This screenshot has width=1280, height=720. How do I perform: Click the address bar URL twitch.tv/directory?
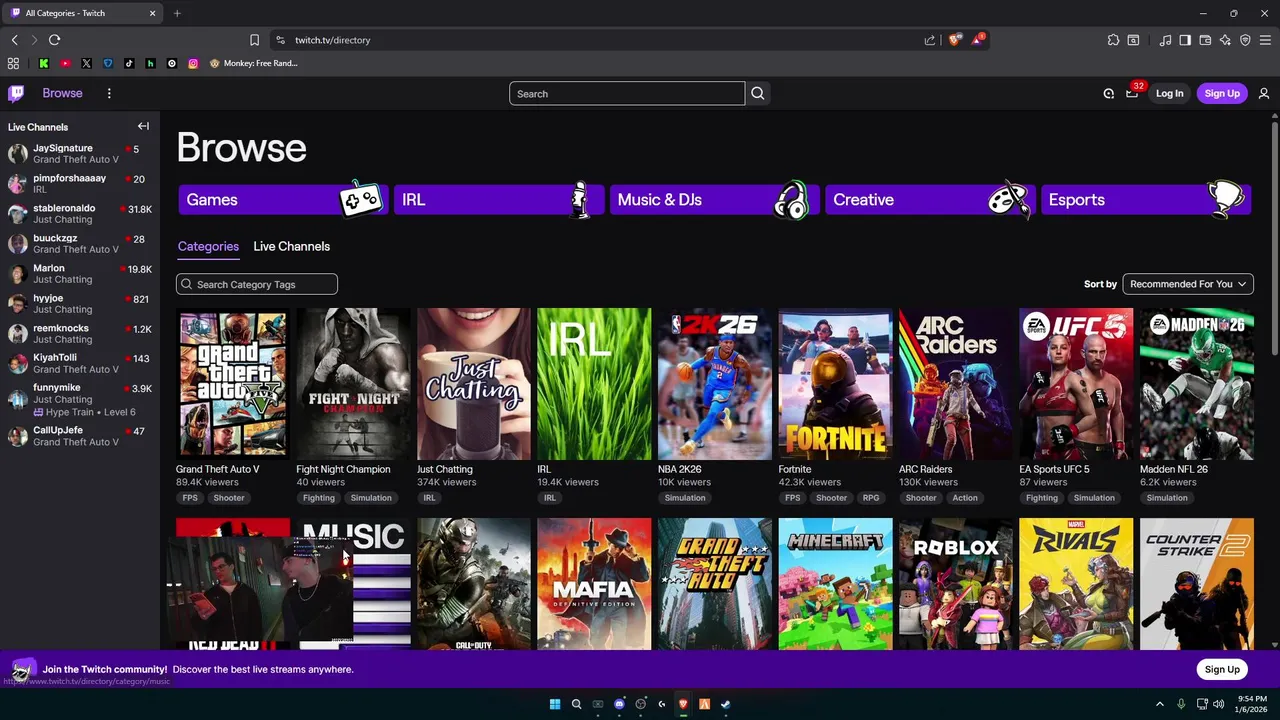[332, 40]
